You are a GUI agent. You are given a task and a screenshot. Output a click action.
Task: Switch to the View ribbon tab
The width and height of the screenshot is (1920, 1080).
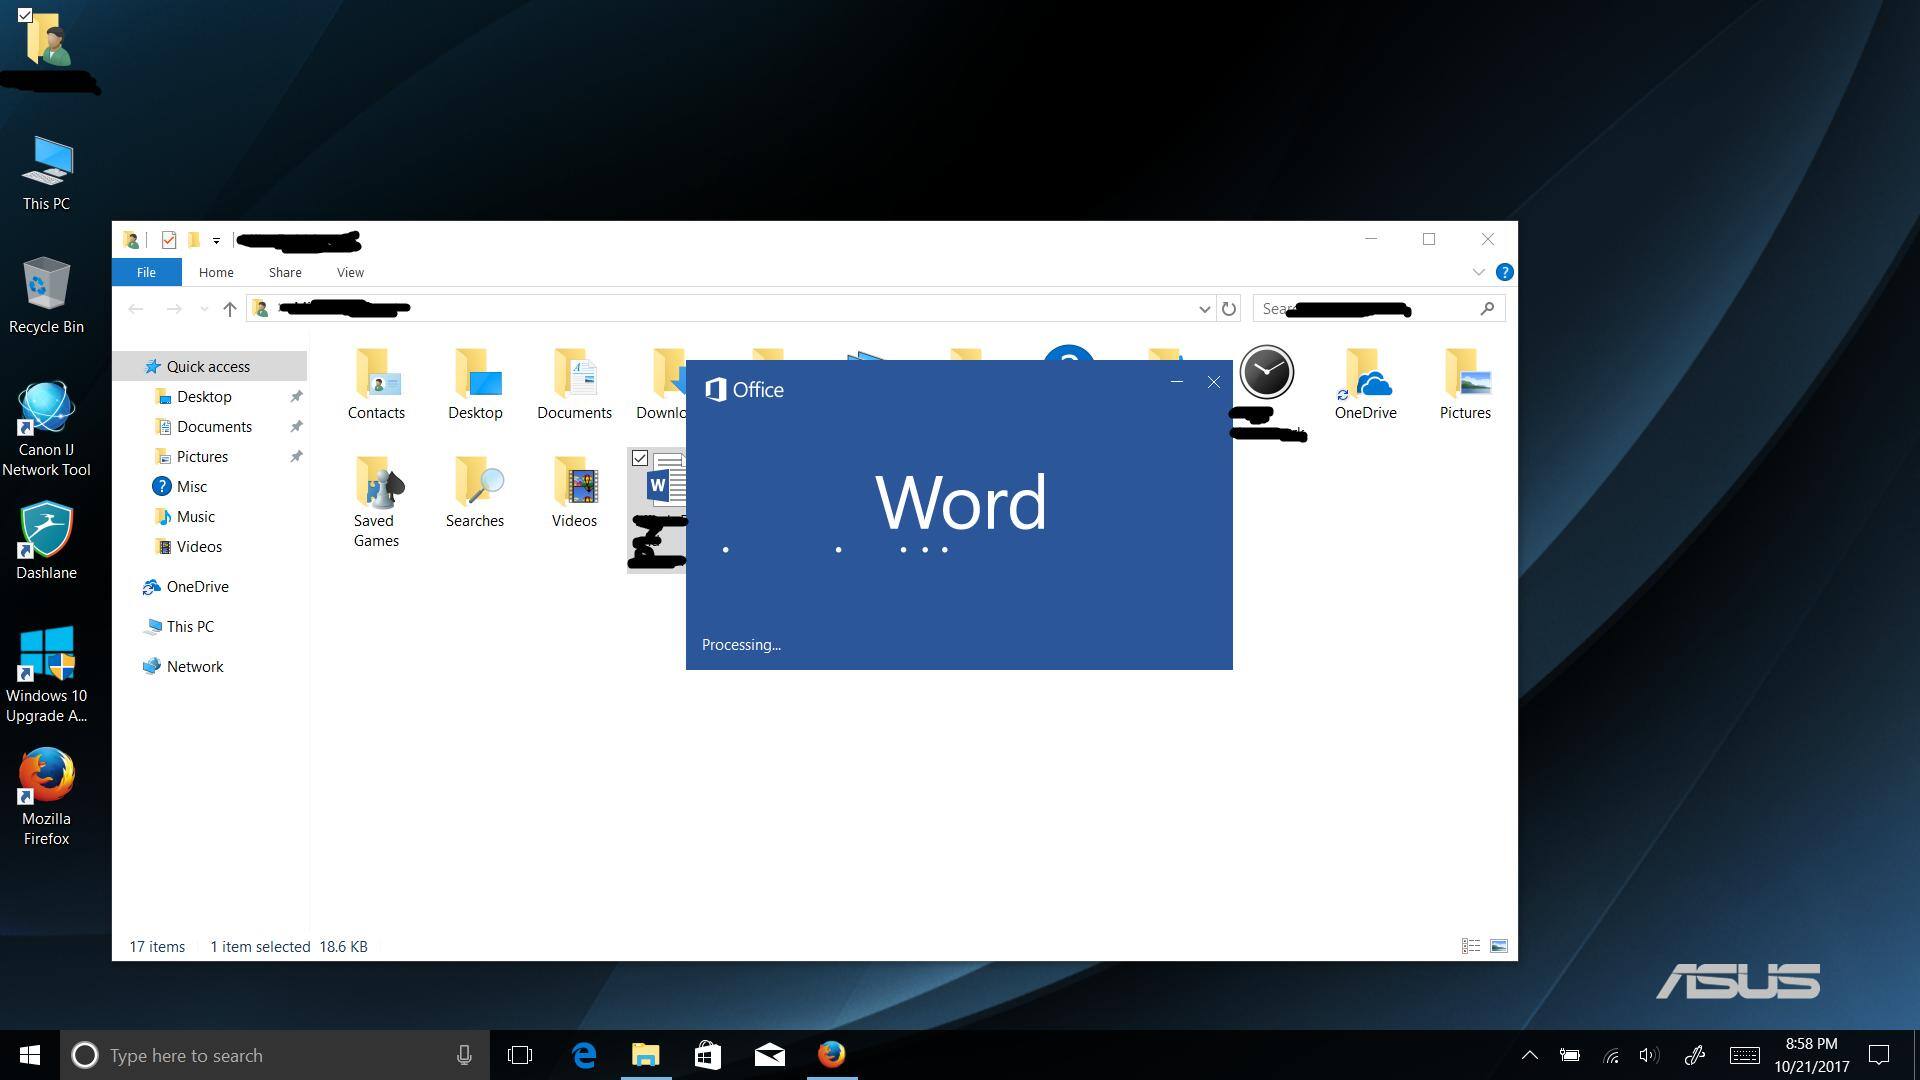(349, 272)
